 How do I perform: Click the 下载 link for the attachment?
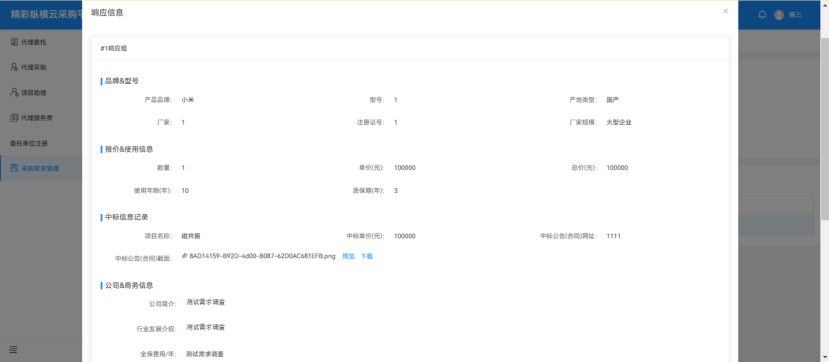pos(366,256)
